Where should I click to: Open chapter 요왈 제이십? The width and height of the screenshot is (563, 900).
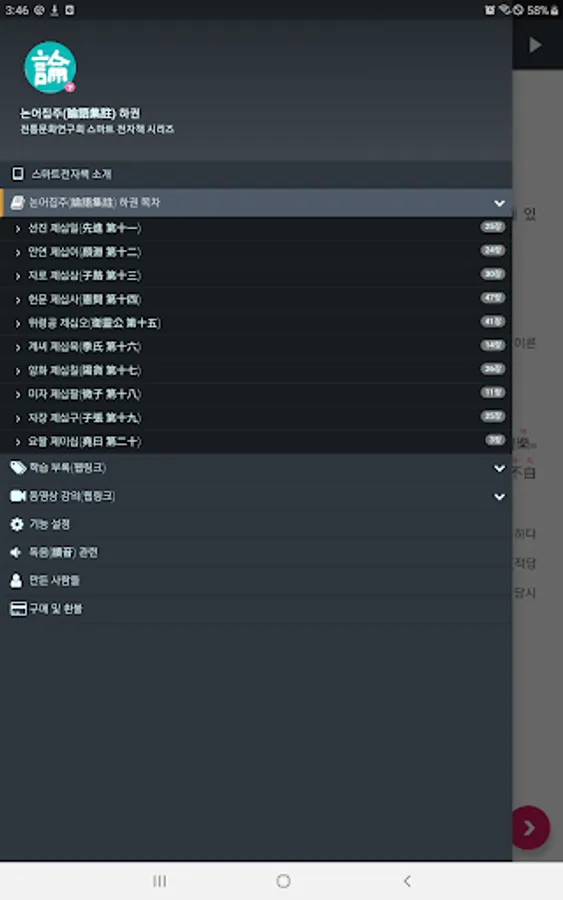256,441
